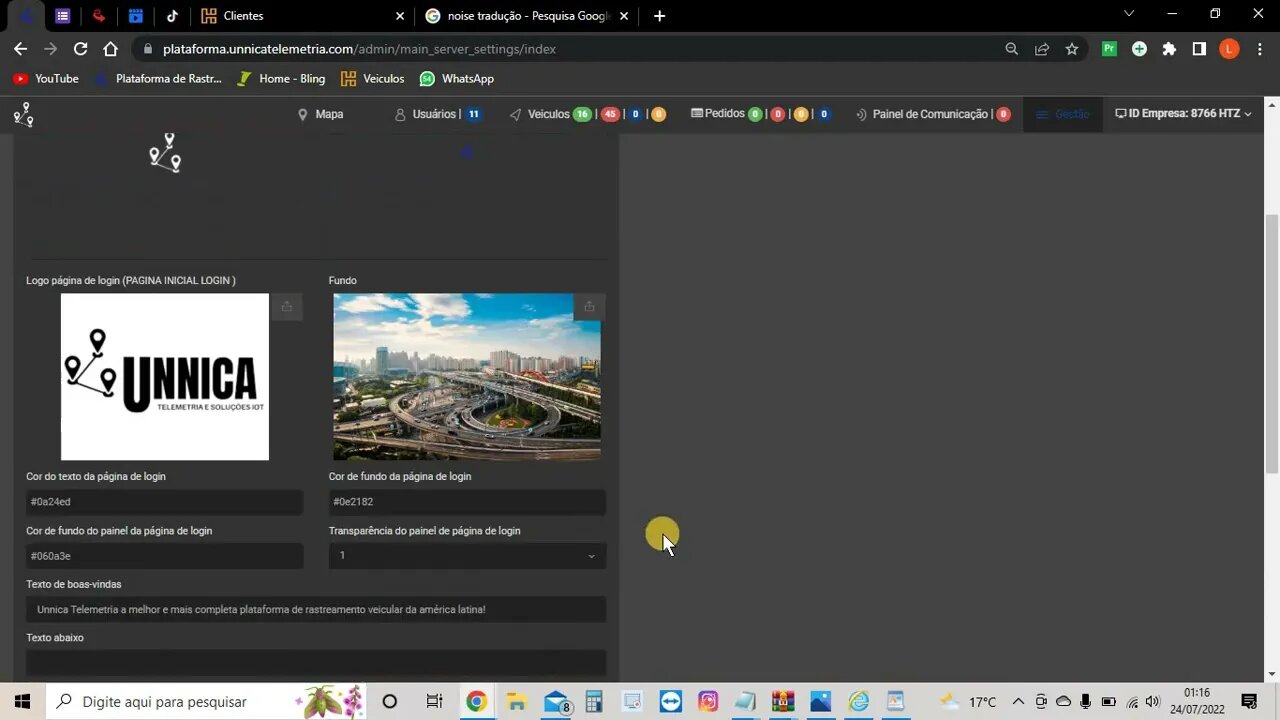Open the WhatsApp bookmark
The width and height of the screenshot is (1280, 720).
pos(457,79)
